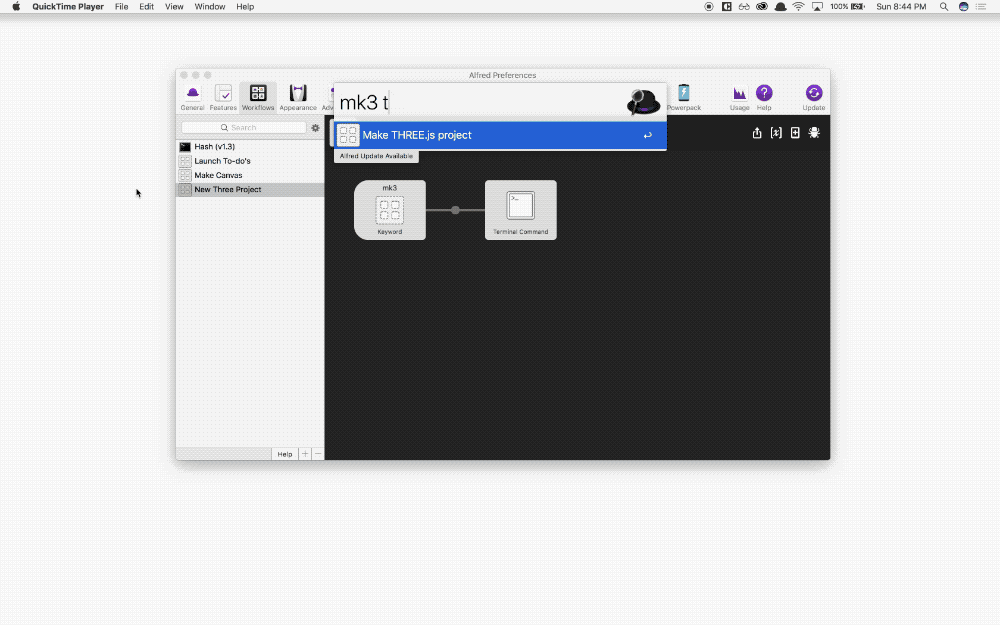
Task: Click the Creative Cloud menu bar icon
Action: pos(761,6)
